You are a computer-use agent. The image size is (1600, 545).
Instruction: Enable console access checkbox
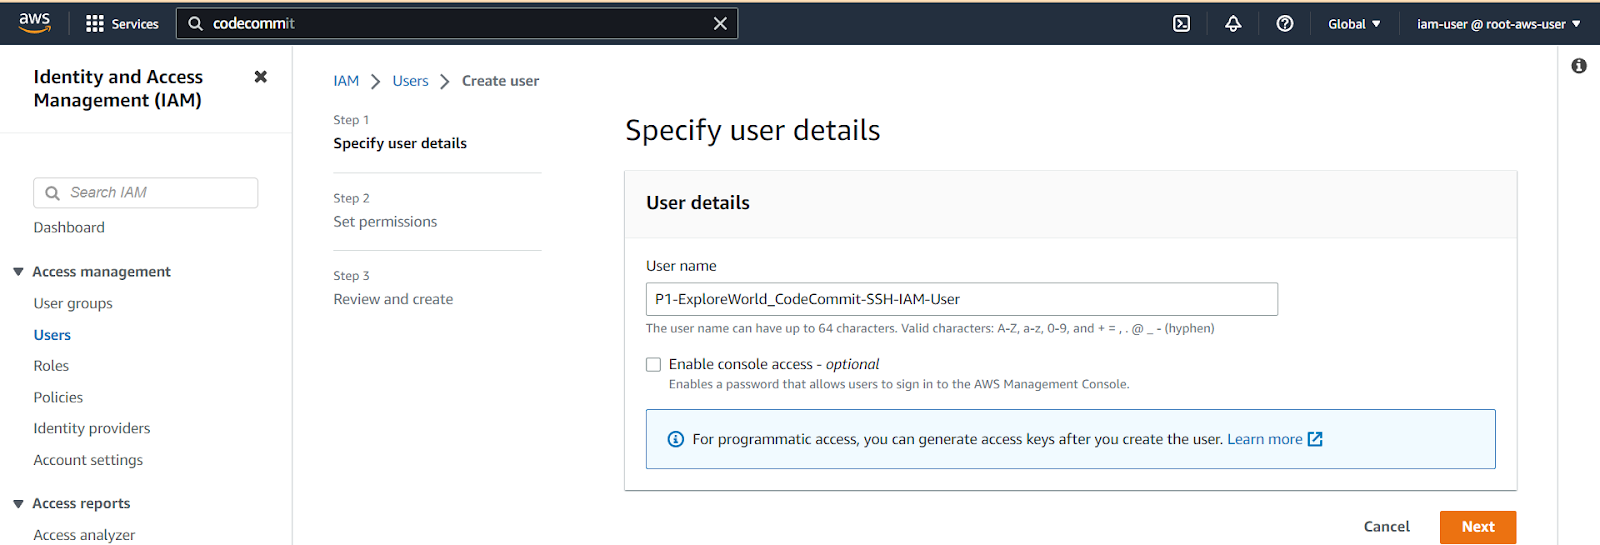654,365
